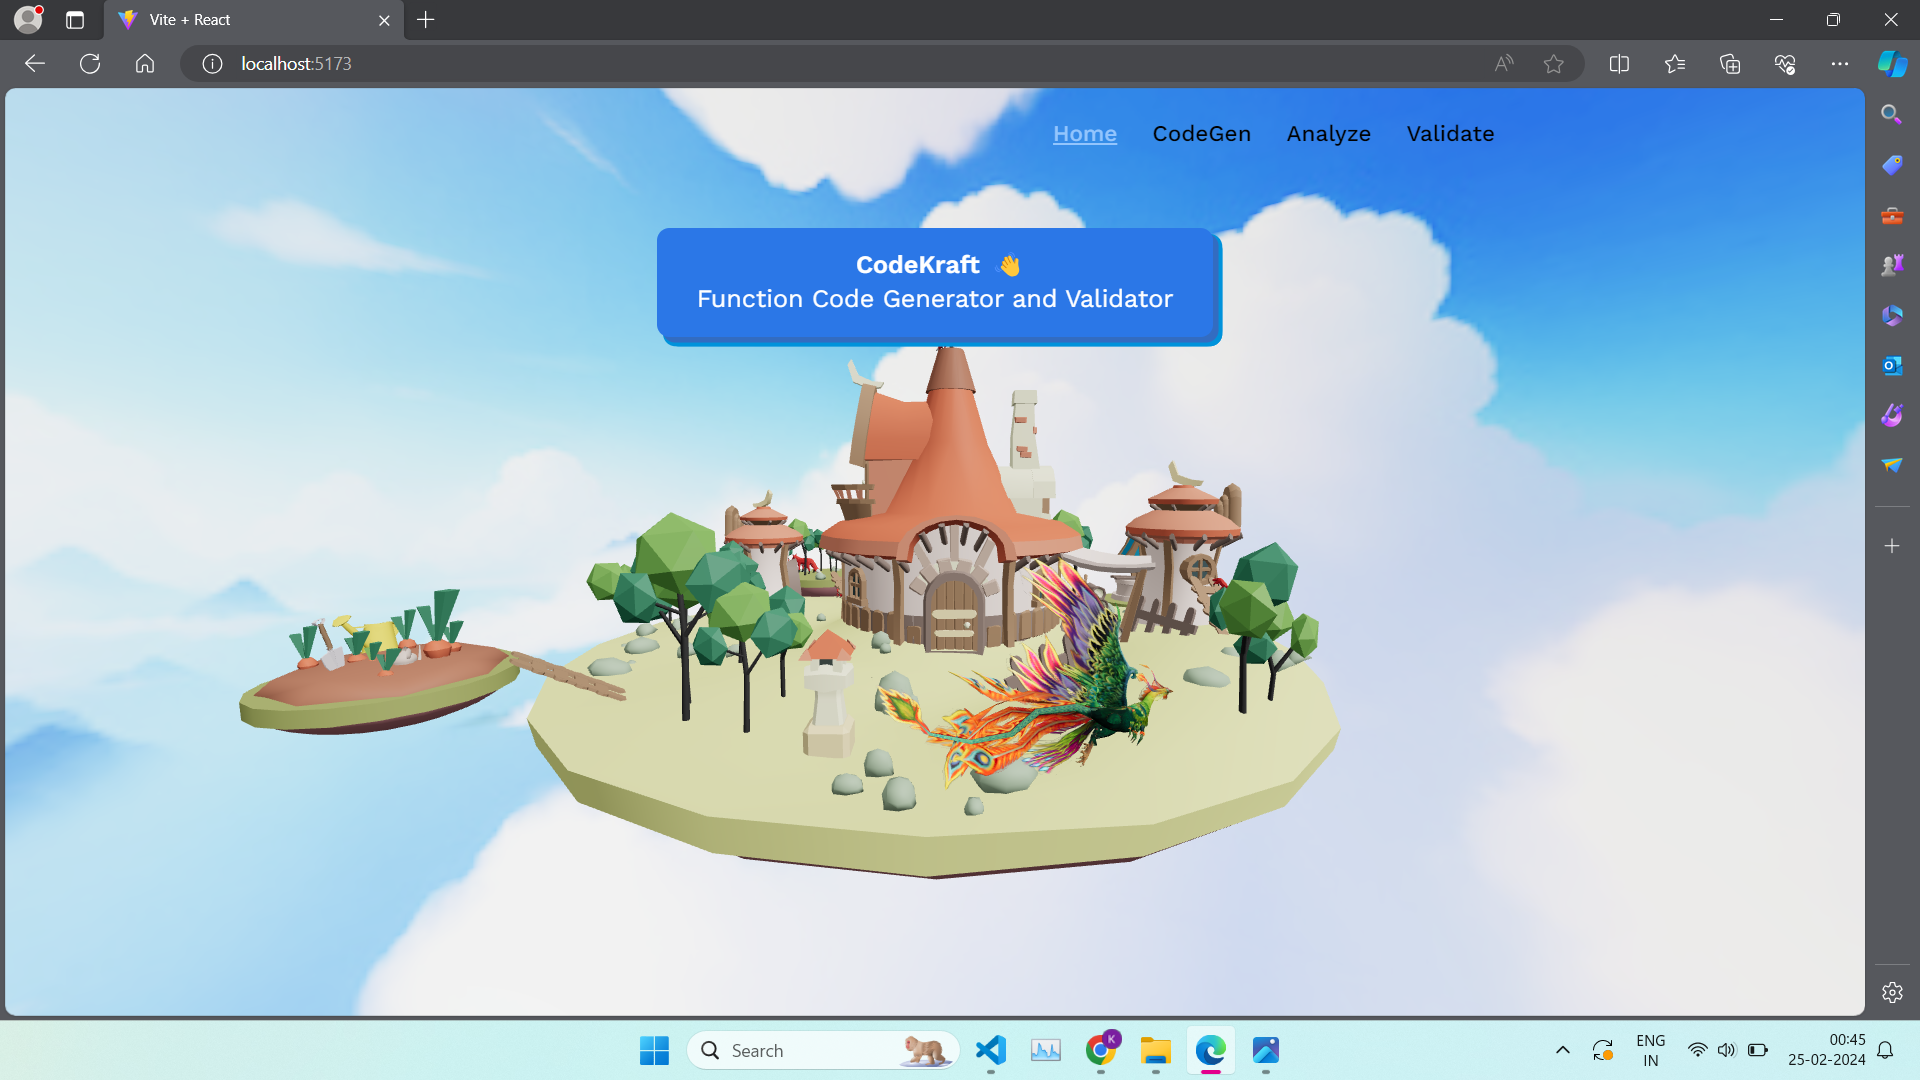
Task: Open Outlook in Edge sidebar
Action: tap(1891, 366)
